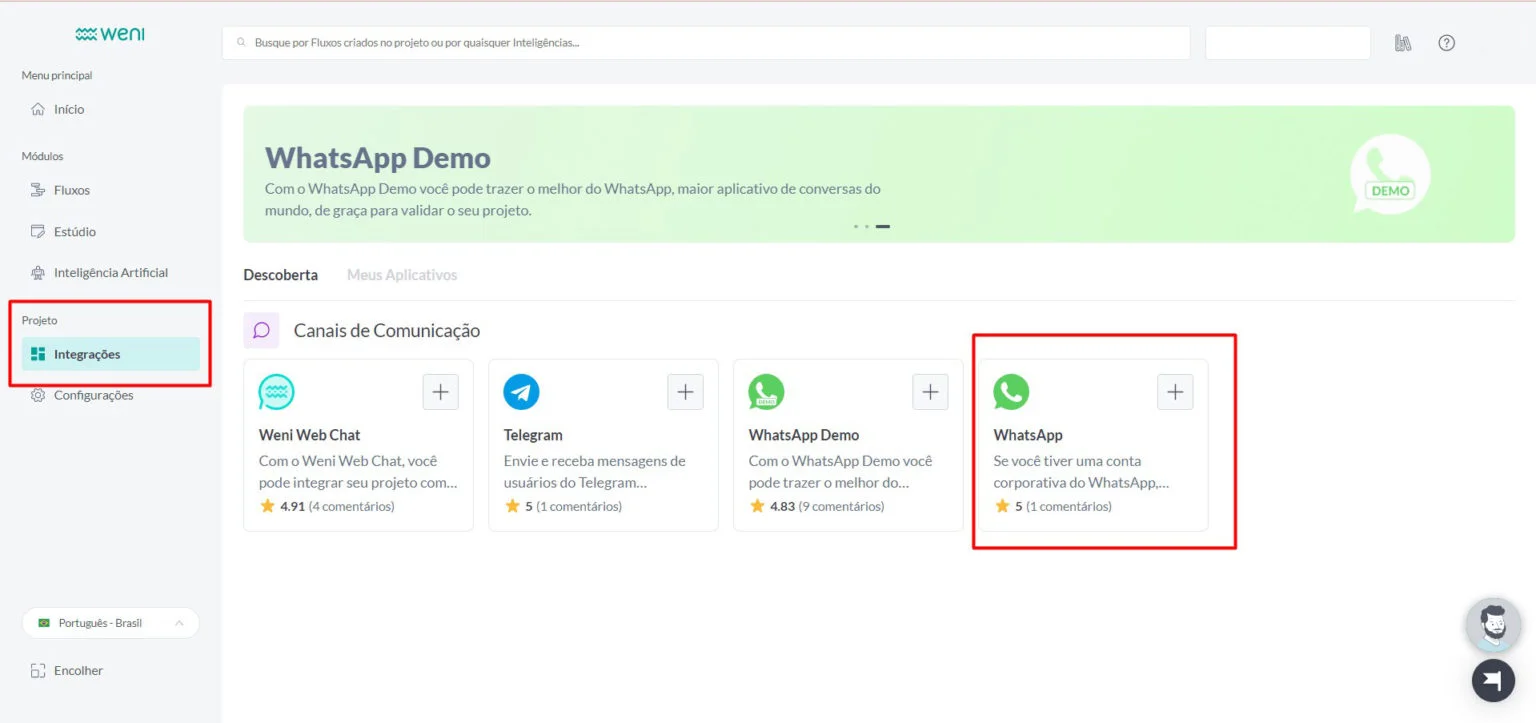
Task: Click the Fluxos flow icon
Action: coord(38,190)
